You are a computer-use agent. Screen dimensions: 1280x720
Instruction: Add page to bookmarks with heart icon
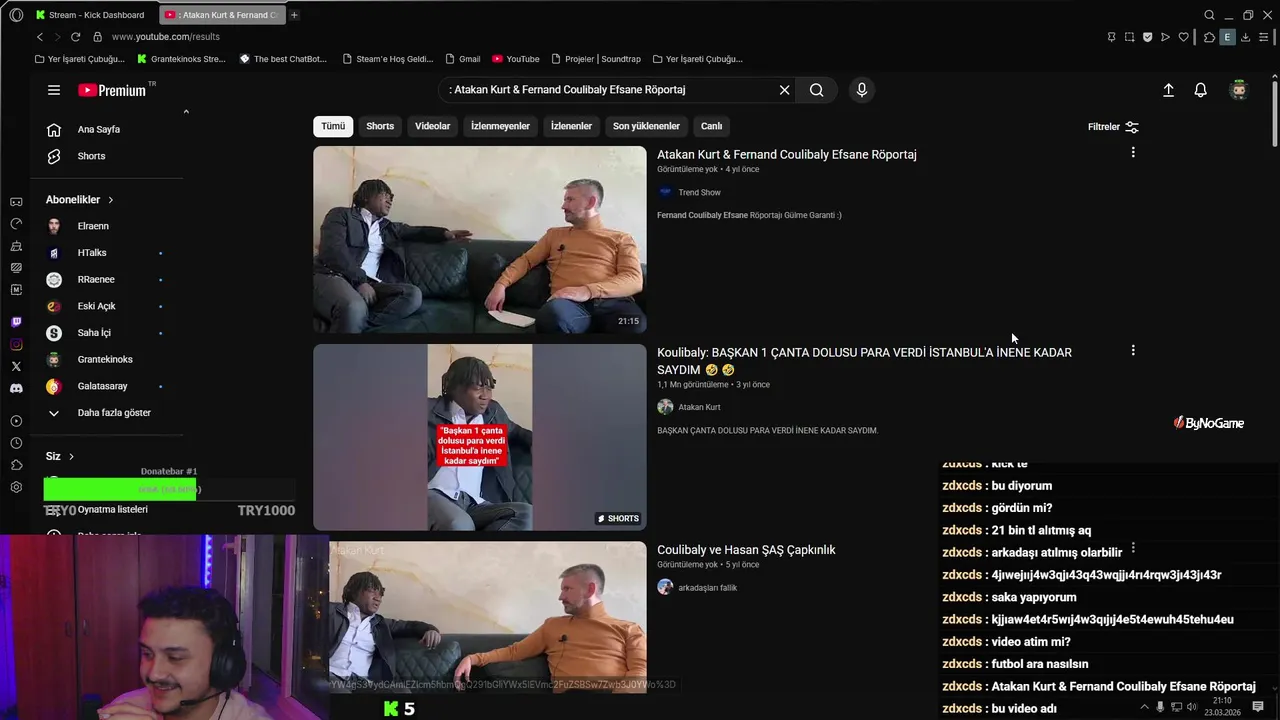point(1184,37)
